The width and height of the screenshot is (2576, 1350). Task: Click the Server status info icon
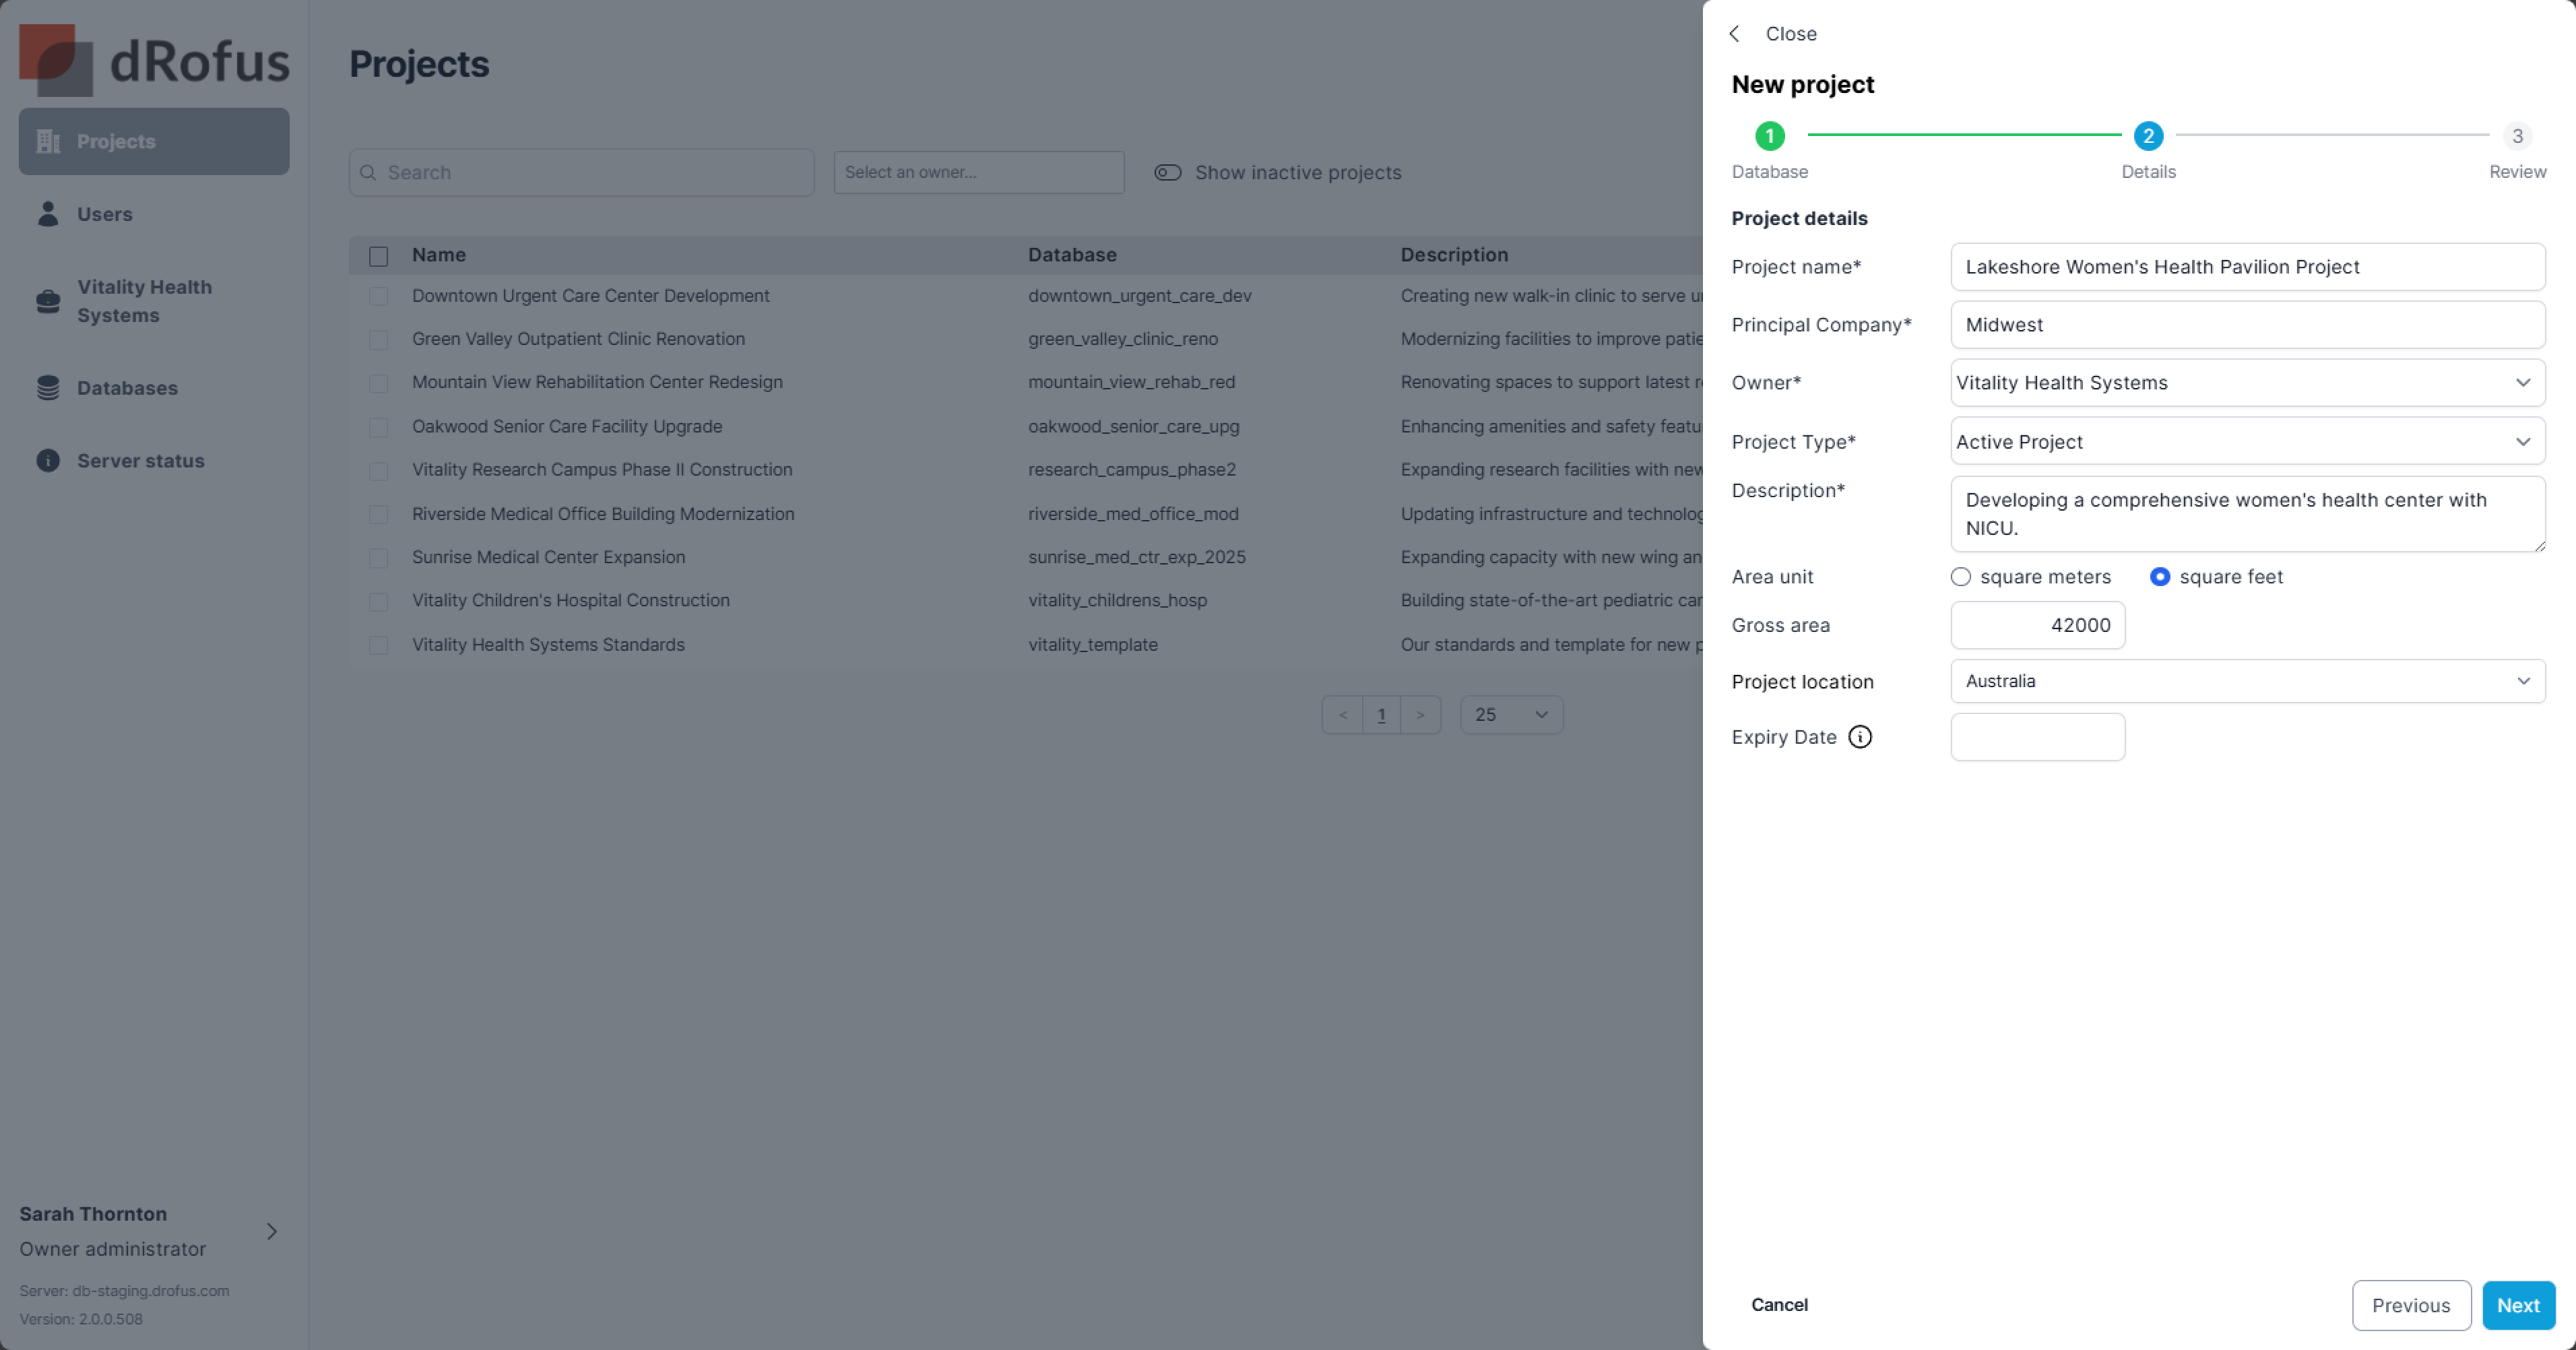coord(47,460)
